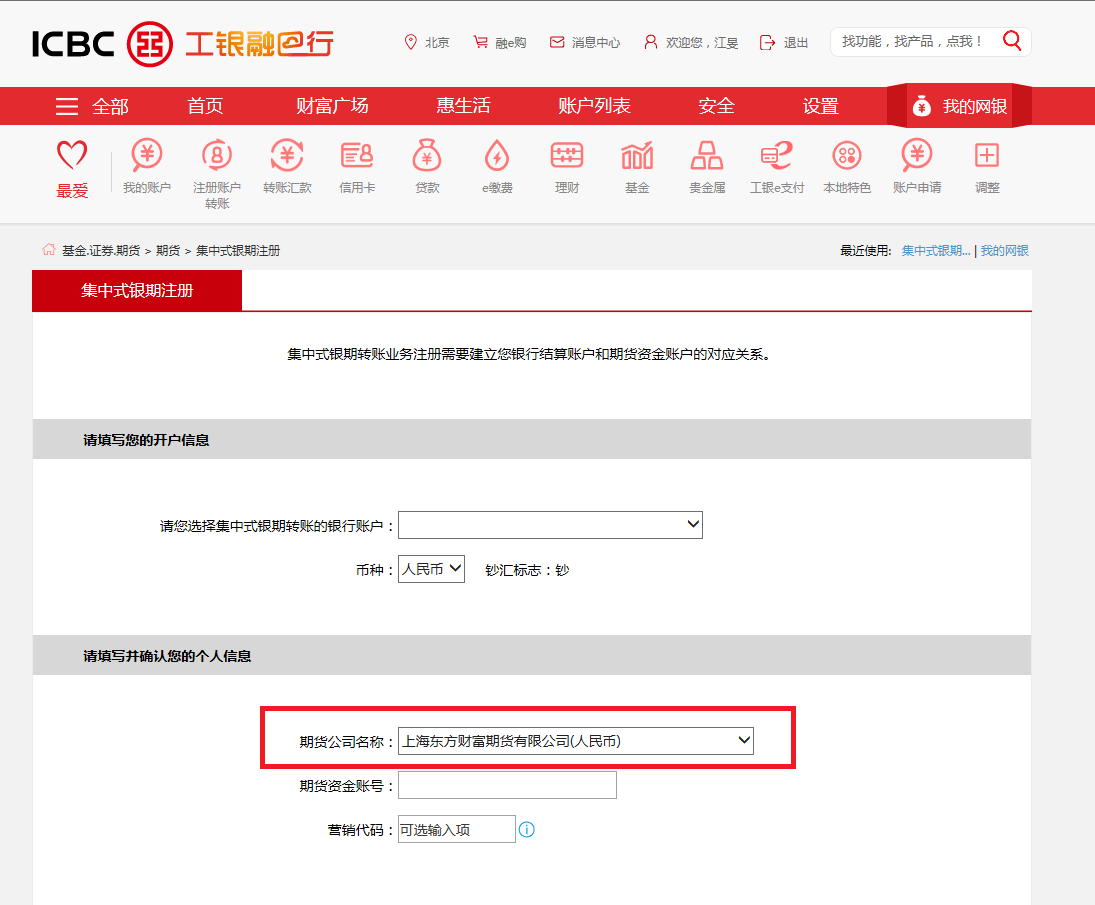This screenshot has width=1095, height=905.
Task: Open 我的账户 icon
Action: (147, 154)
